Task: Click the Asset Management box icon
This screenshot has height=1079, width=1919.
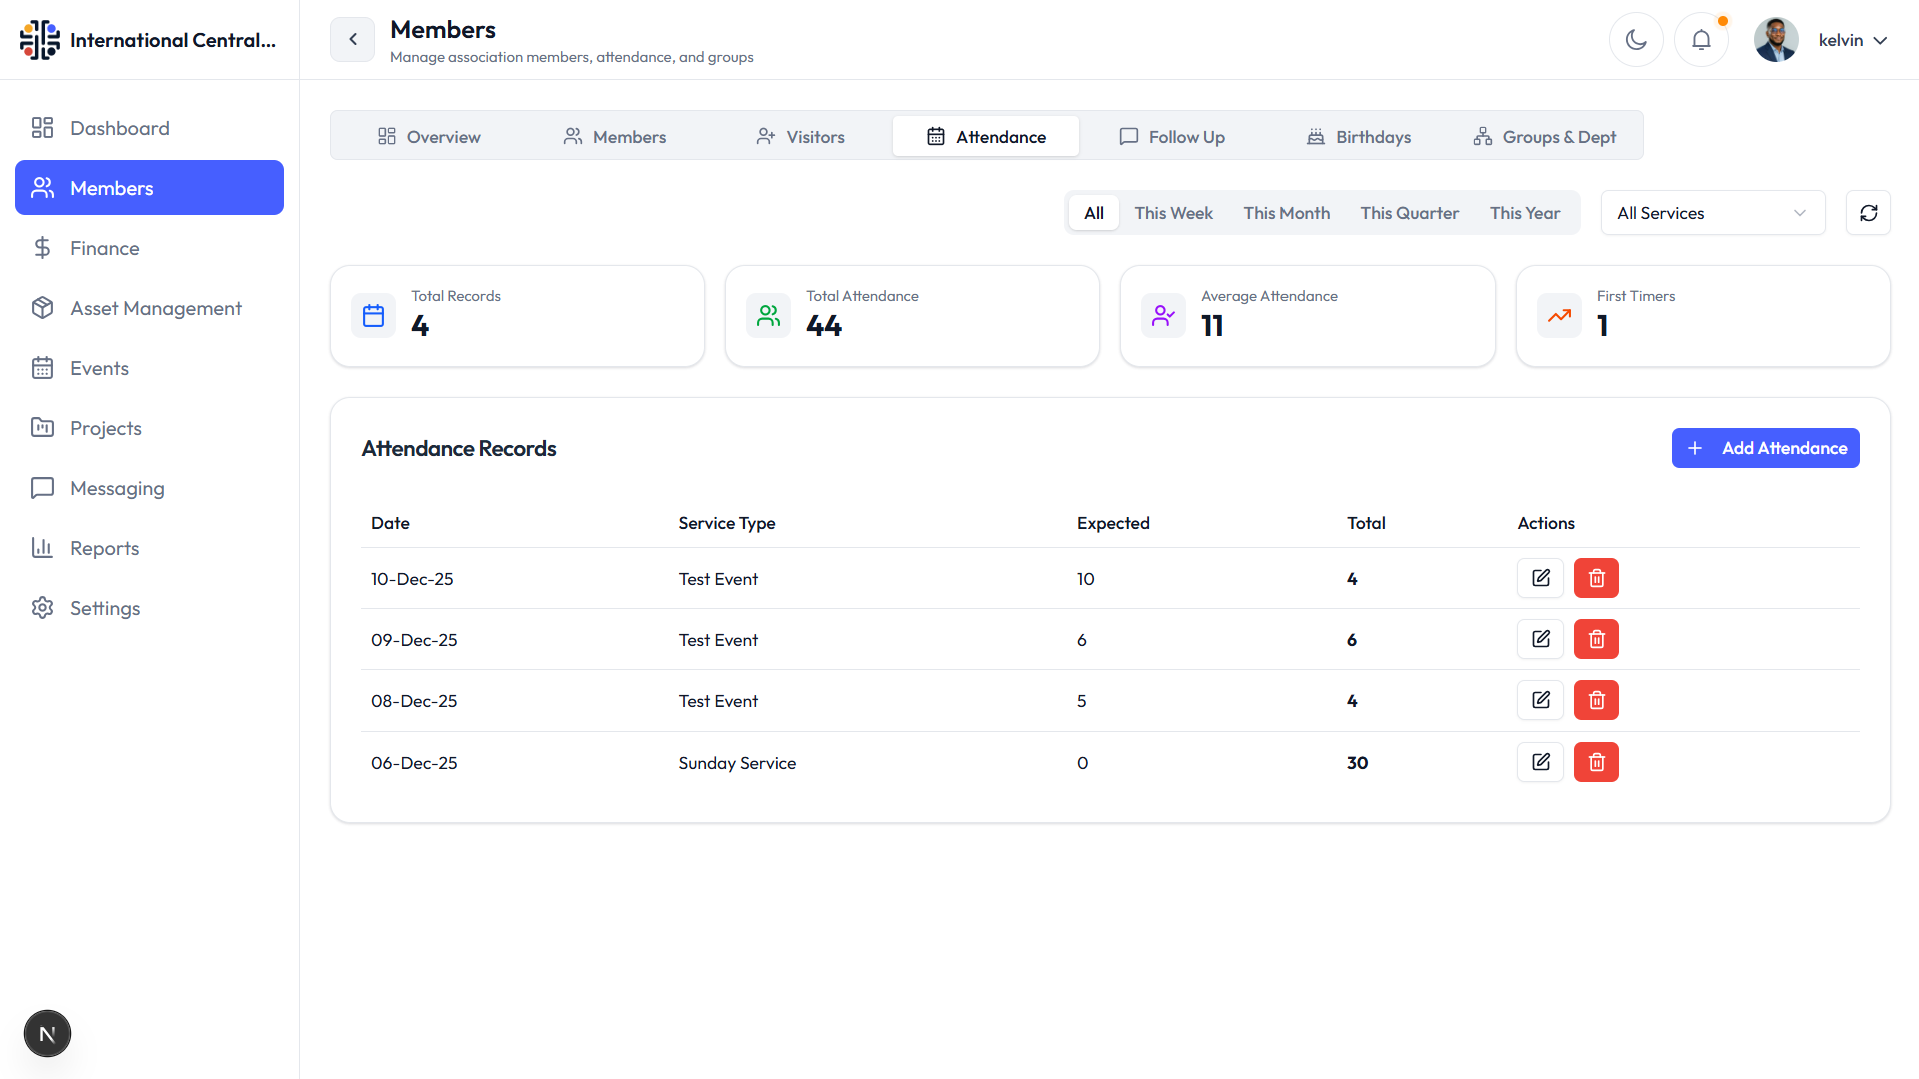Action: (x=43, y=307)
